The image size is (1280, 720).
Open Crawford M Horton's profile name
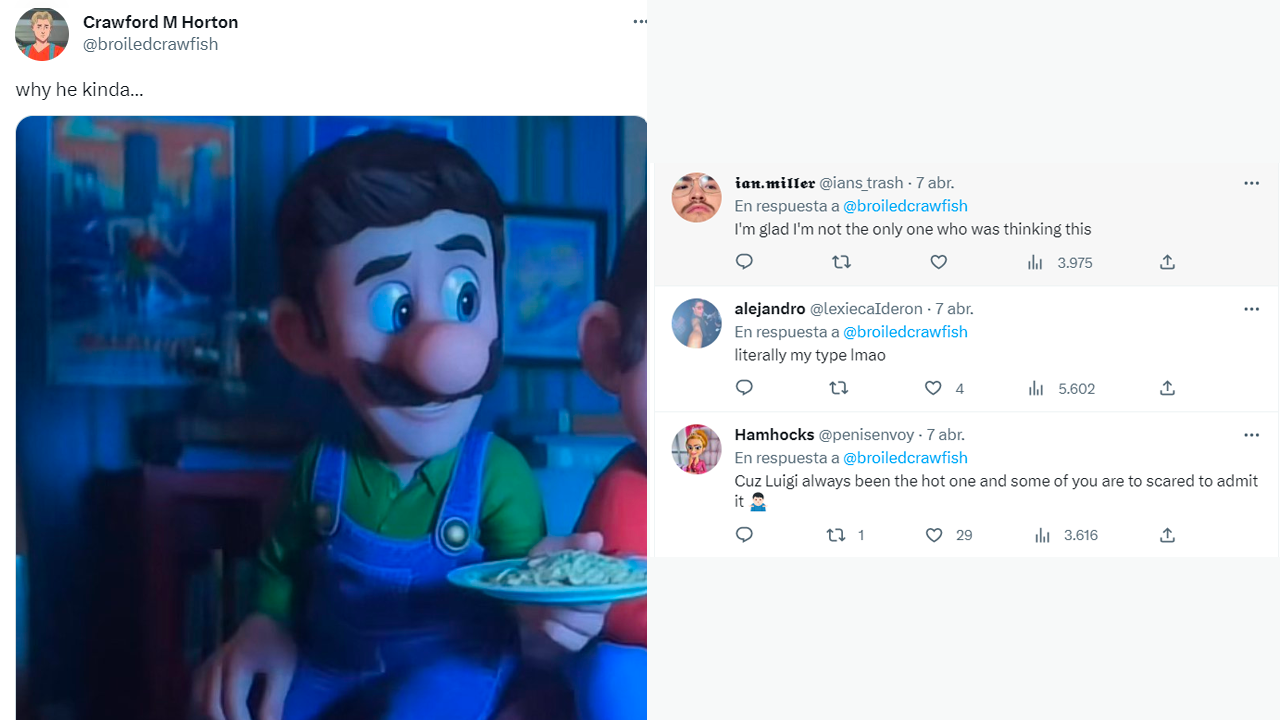point(160,22)
